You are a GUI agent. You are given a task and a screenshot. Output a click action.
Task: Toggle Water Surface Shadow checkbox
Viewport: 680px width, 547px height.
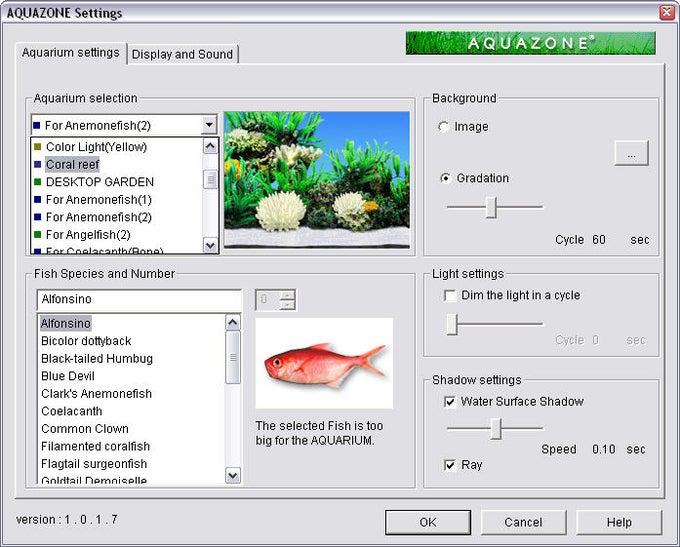(450, 402)
